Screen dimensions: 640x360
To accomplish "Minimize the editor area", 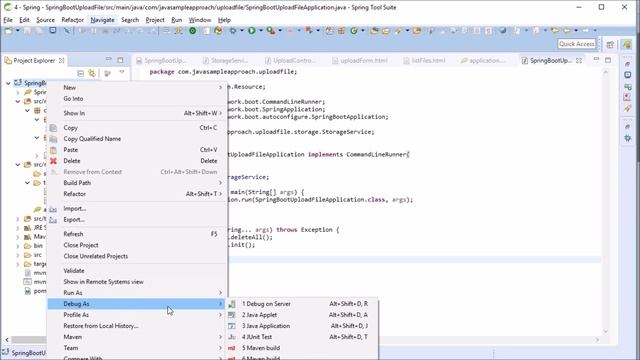I will (x=596, y=60).
